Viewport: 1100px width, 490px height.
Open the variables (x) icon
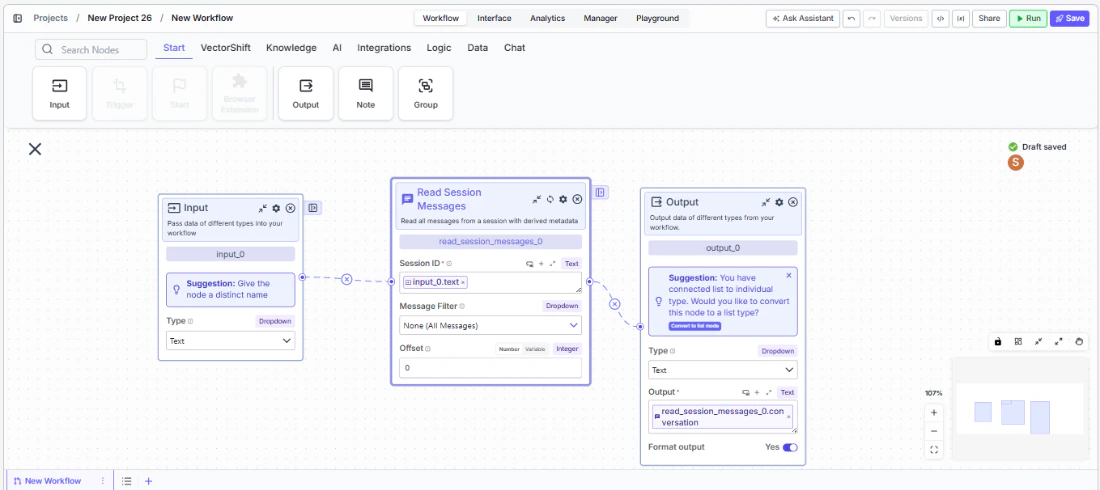pyautogui.click(x=960, y=18)
